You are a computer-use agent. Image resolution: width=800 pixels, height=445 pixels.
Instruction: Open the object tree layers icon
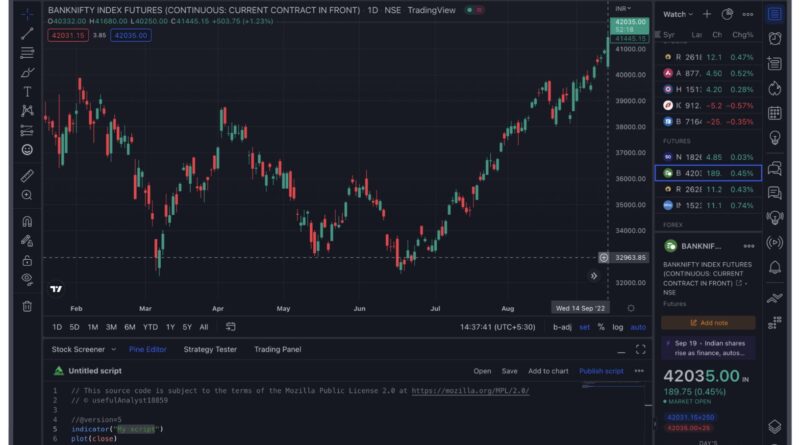(774, 427)
